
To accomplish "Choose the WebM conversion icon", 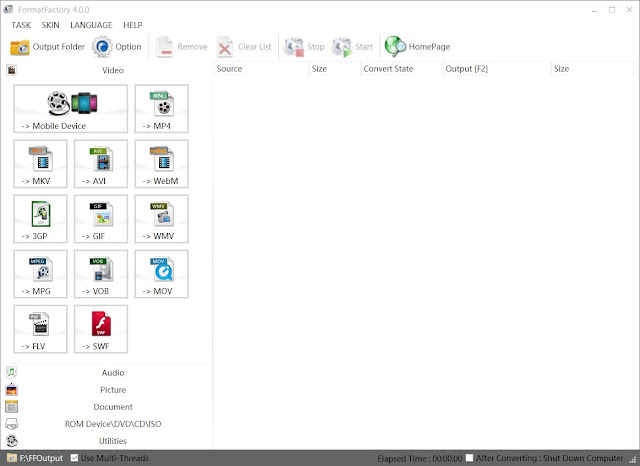I will (x=162, y=164).
